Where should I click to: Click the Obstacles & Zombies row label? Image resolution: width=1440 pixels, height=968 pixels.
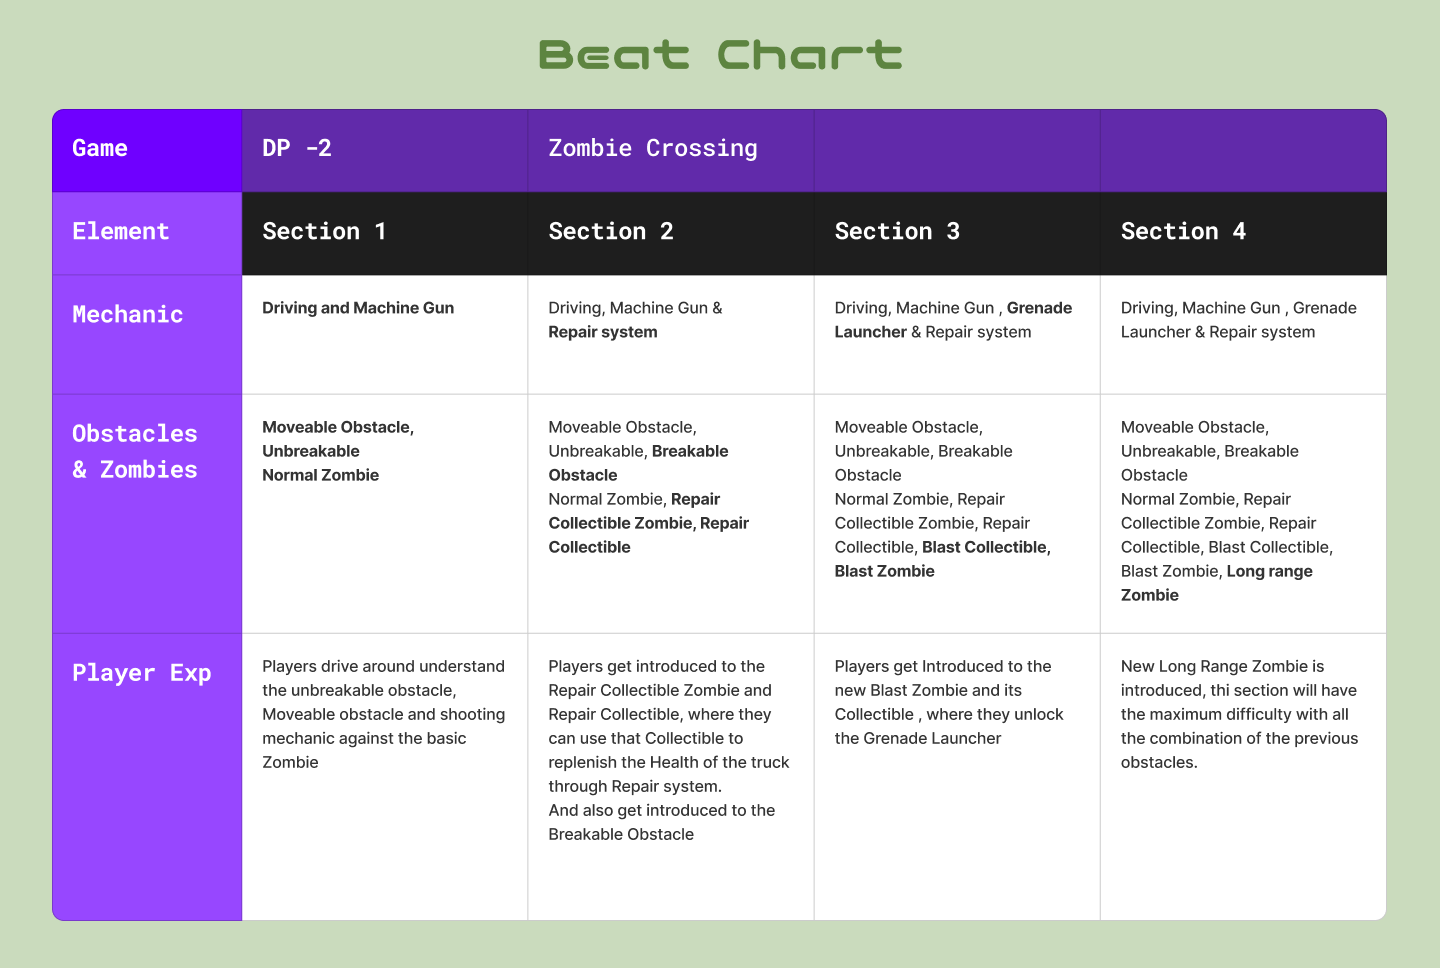[135, 452]
